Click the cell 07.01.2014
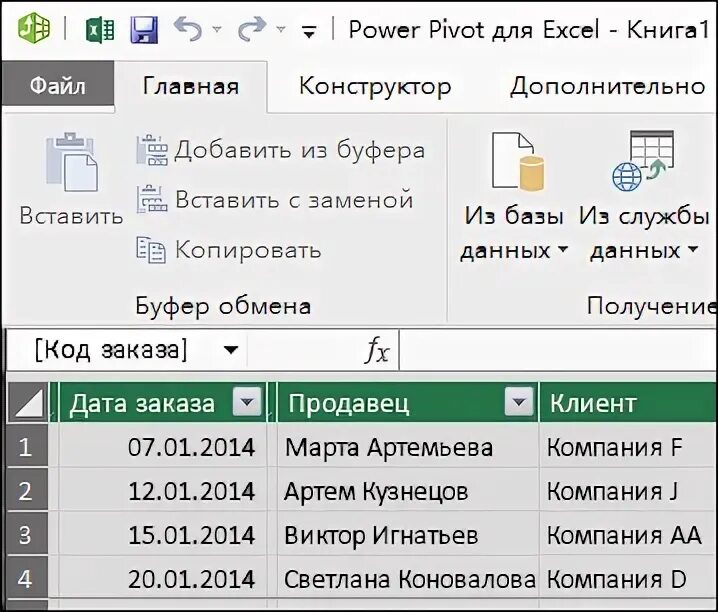The height and width of the screenshot is (612, 718). (x=163, y=446)
